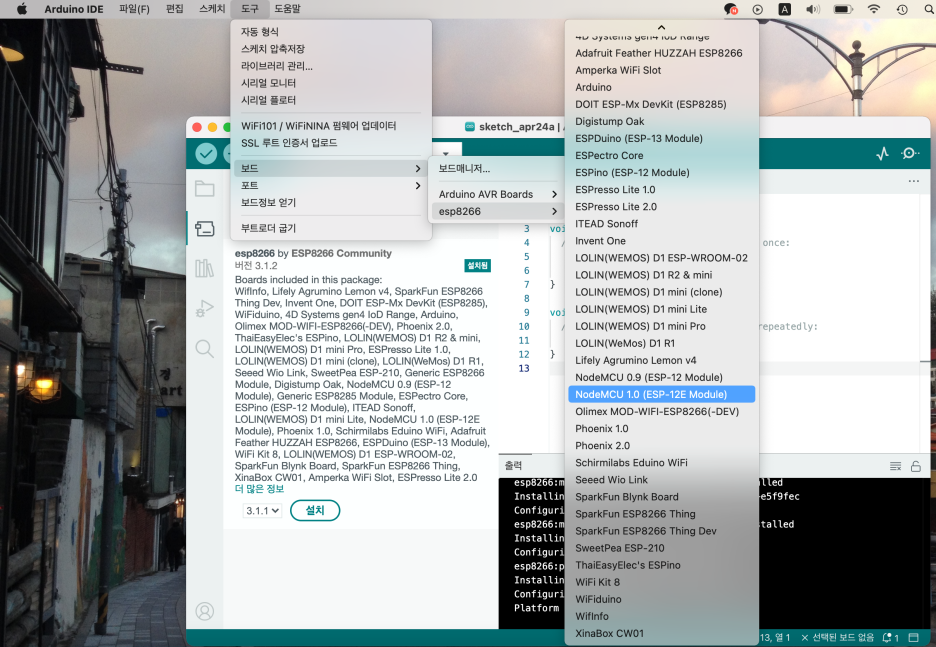Expand the esp8266 boards submenu
Viewport: 936px width, 647px height.
click(x=498, y=211)
